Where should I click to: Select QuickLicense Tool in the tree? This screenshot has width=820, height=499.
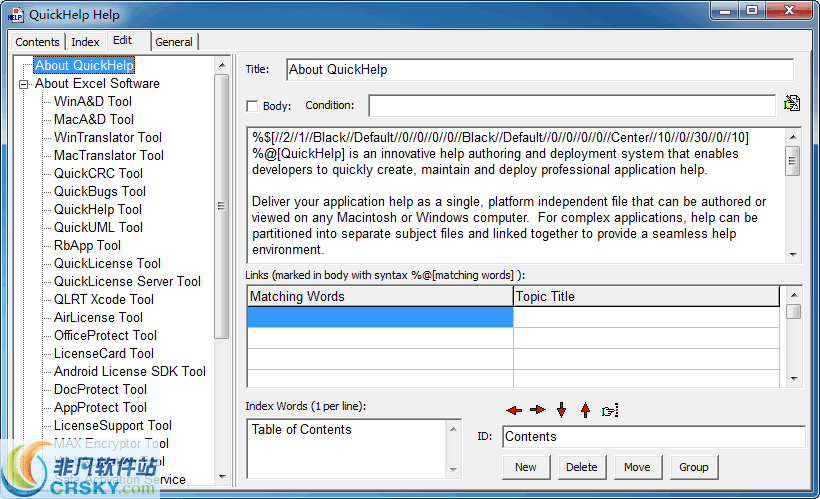click(107, 264)
